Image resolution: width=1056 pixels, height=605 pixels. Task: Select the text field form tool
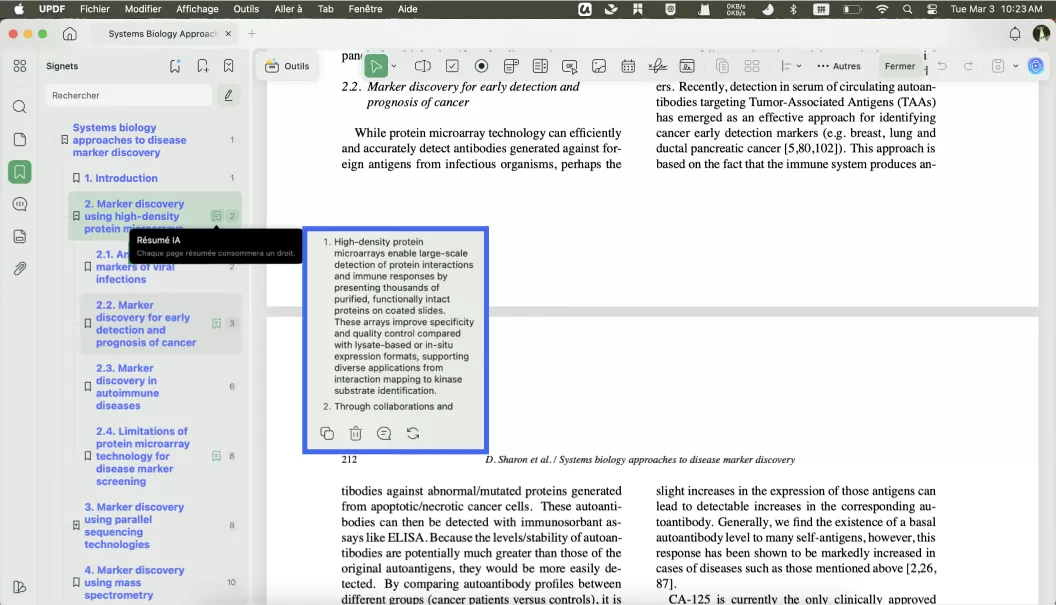(x=423, y=66)
